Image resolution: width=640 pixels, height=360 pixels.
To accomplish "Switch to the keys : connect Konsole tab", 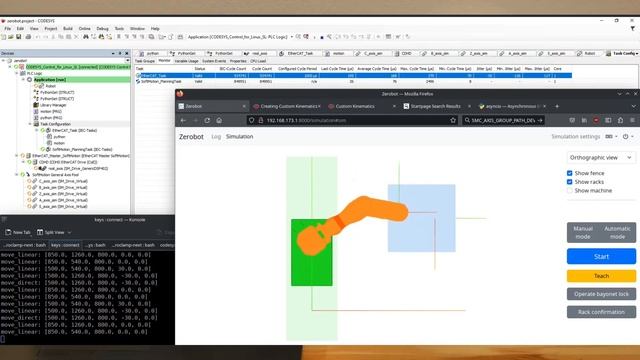I will tap(65, 245).
